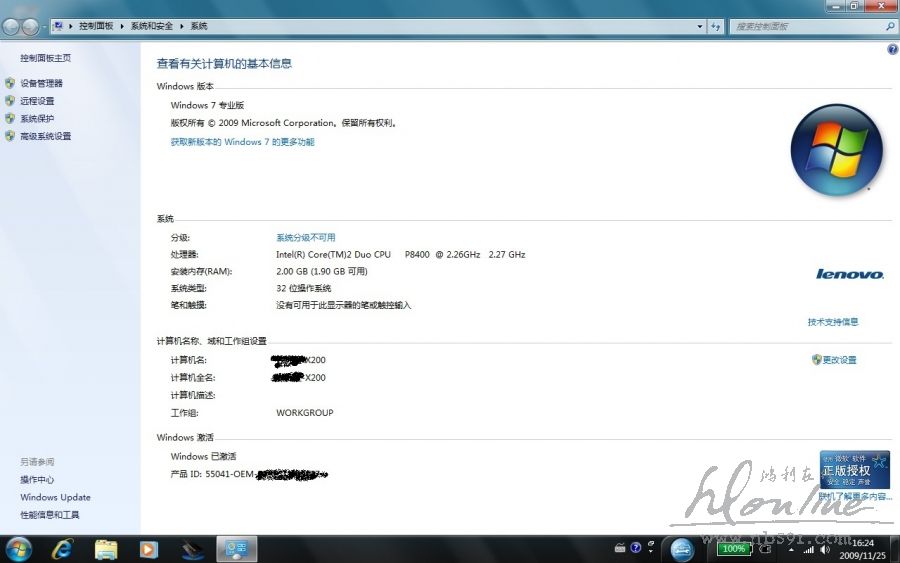Click 获取新版本的 Windows 7 的更多功能 link
This screenshot has width=900, height=563.
[242, 142]
